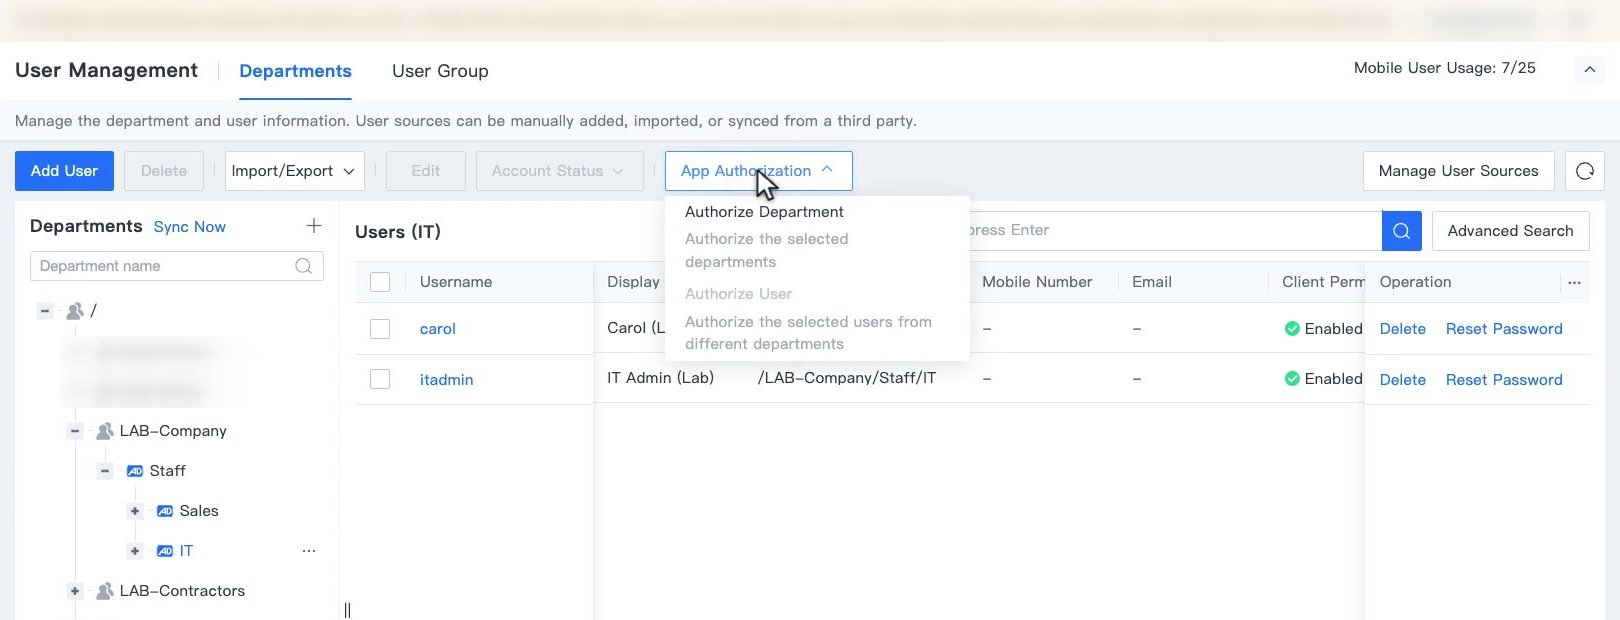Open Manage User Sources
1620x620 pixels.
click(1458, 171)
